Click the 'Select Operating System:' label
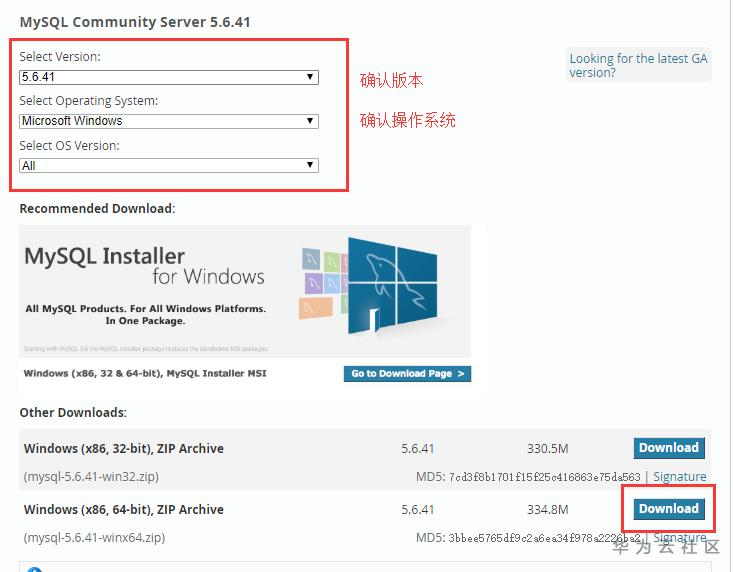 (x=89, y=101)
